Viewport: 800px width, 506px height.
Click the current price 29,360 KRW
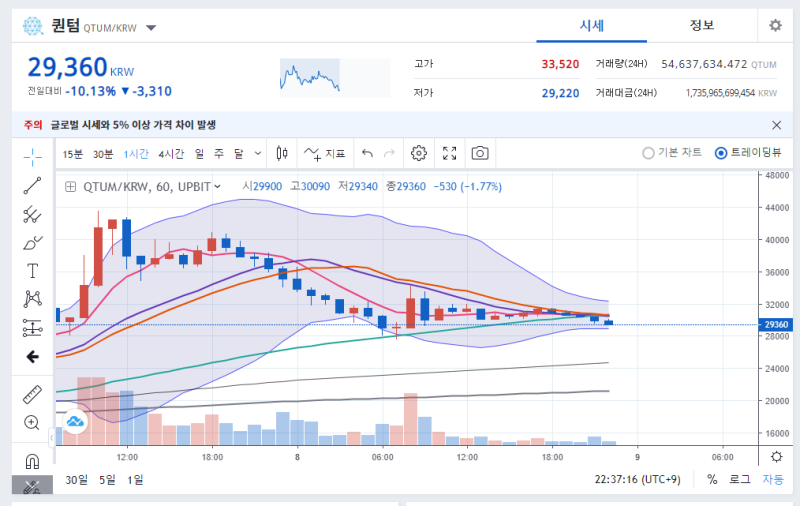tap(81, 67)
